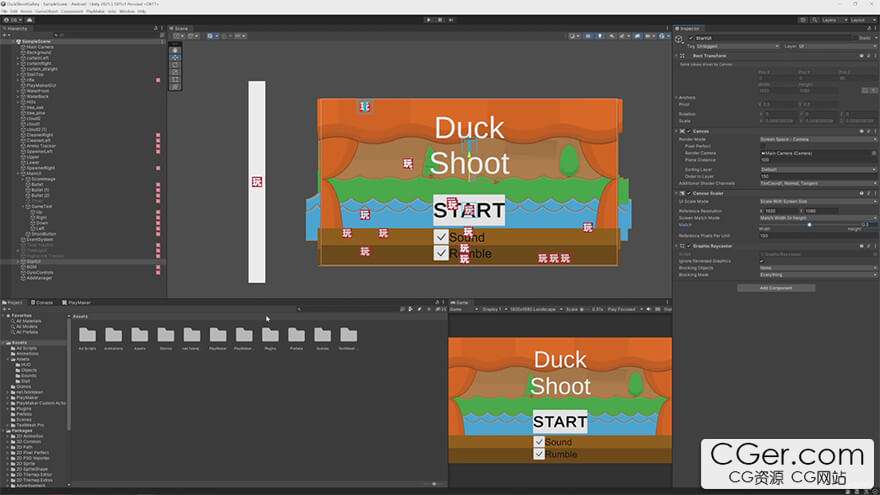The height and width of the screenshot is (495, 880).
Task: Collapse the MainUI hierarchy item
Action: [x=18, y=173]
